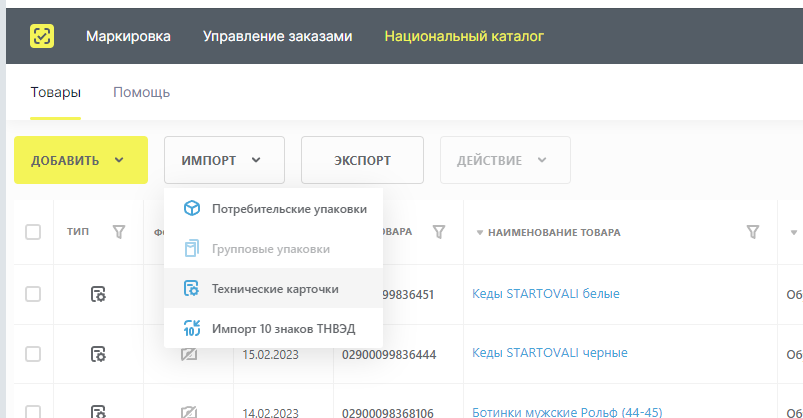Collapse the ИМПОРТ dropdown button
Image resolution: width=803 pixels, height=418 pixels.
(x=224, y=160)
